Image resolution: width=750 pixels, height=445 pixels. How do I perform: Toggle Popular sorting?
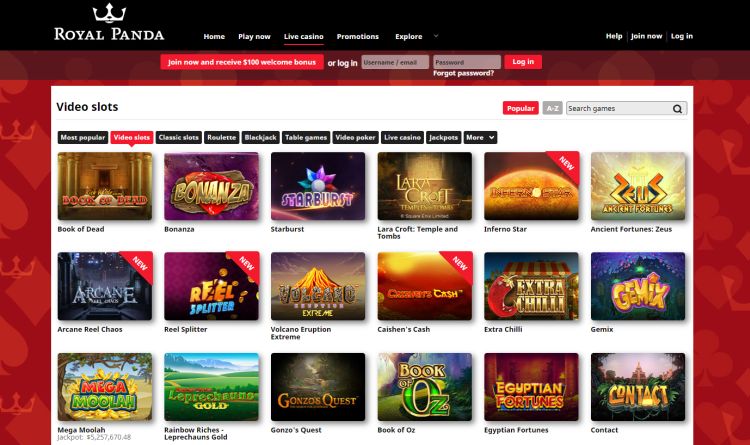520,108
